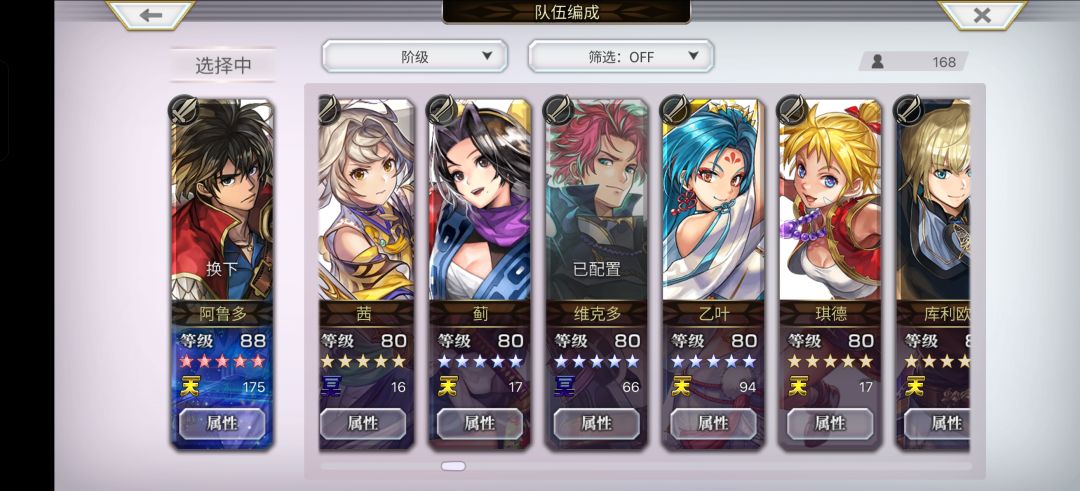Open the 阶级 sort dropdown
This screenshot has width=1080, height=491.
pyautogui.click(x=415, y=56)
